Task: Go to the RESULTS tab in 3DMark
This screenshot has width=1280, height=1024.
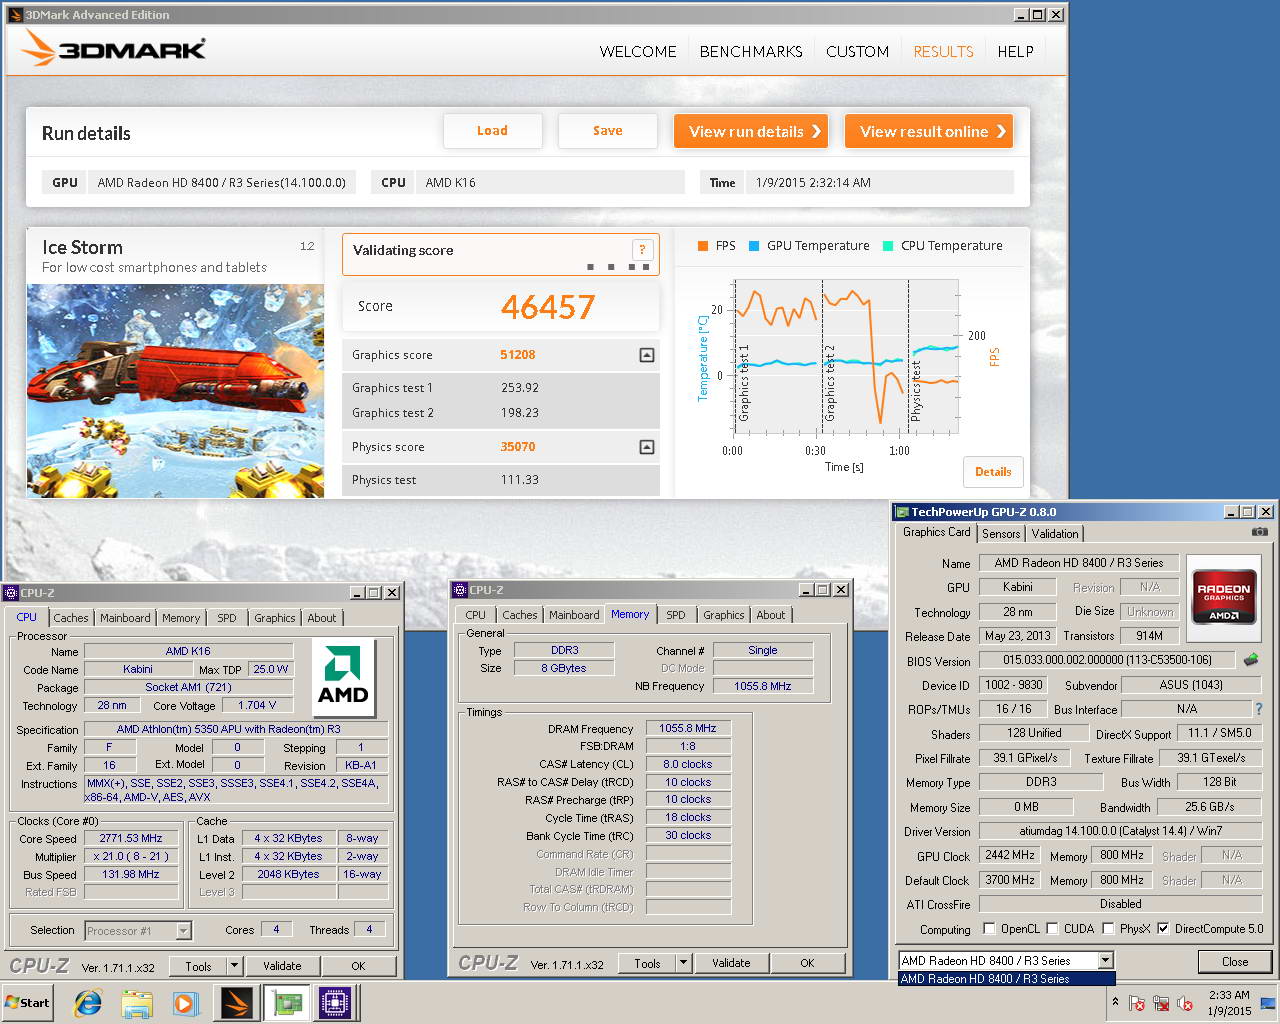Action: (x=943, y=52)
